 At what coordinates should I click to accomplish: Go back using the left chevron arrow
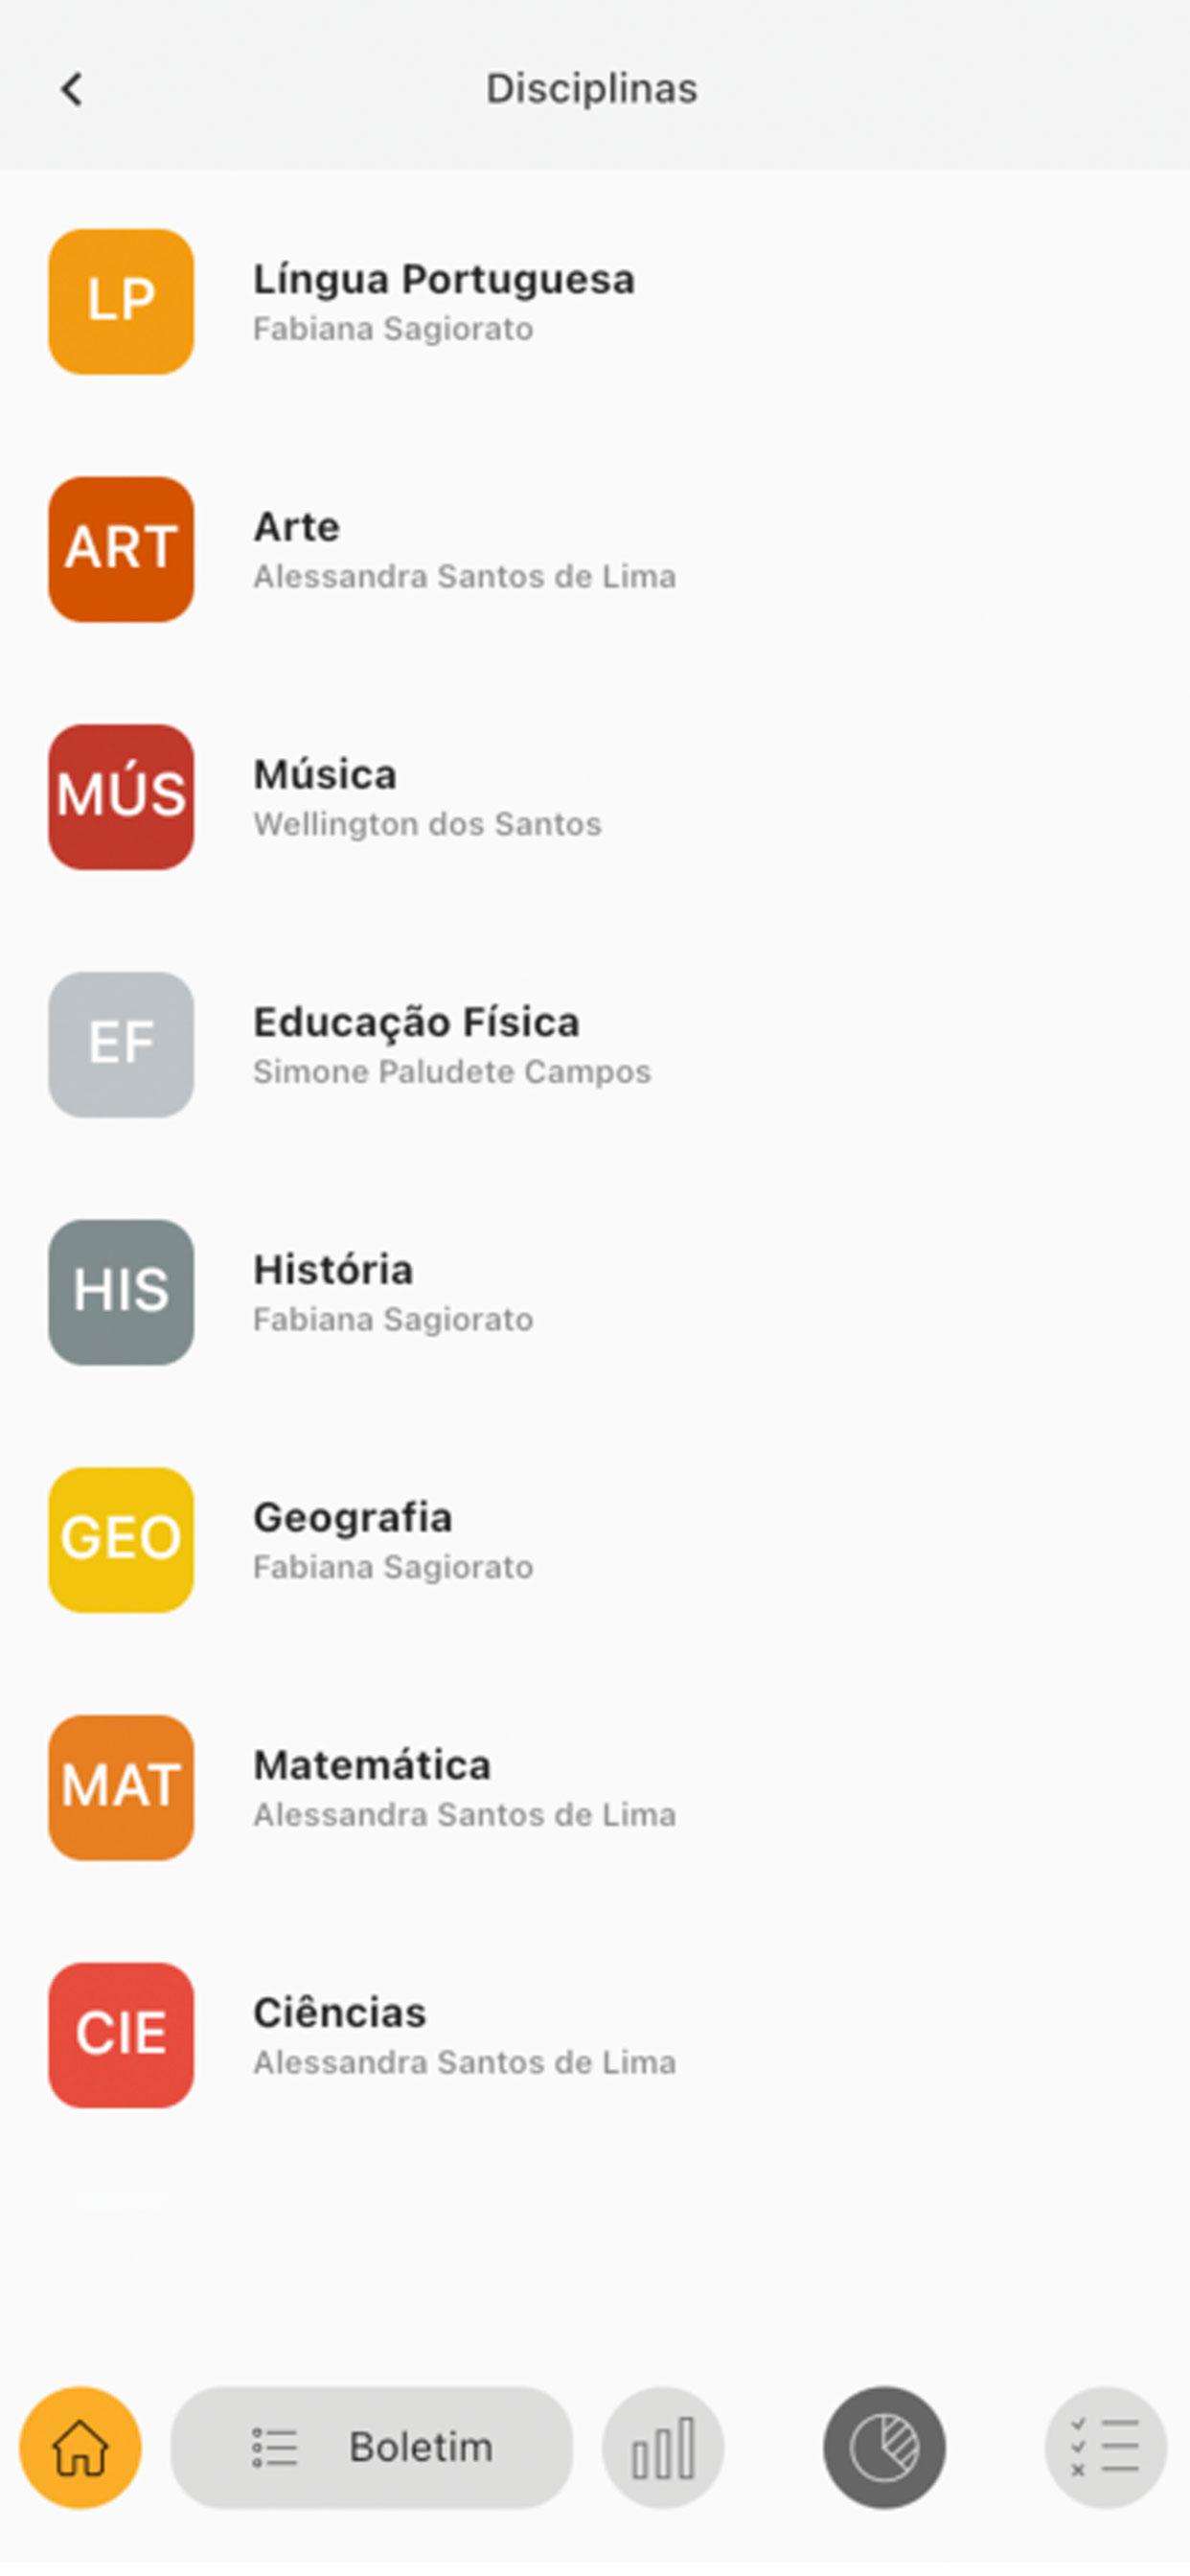pos(72,89)
